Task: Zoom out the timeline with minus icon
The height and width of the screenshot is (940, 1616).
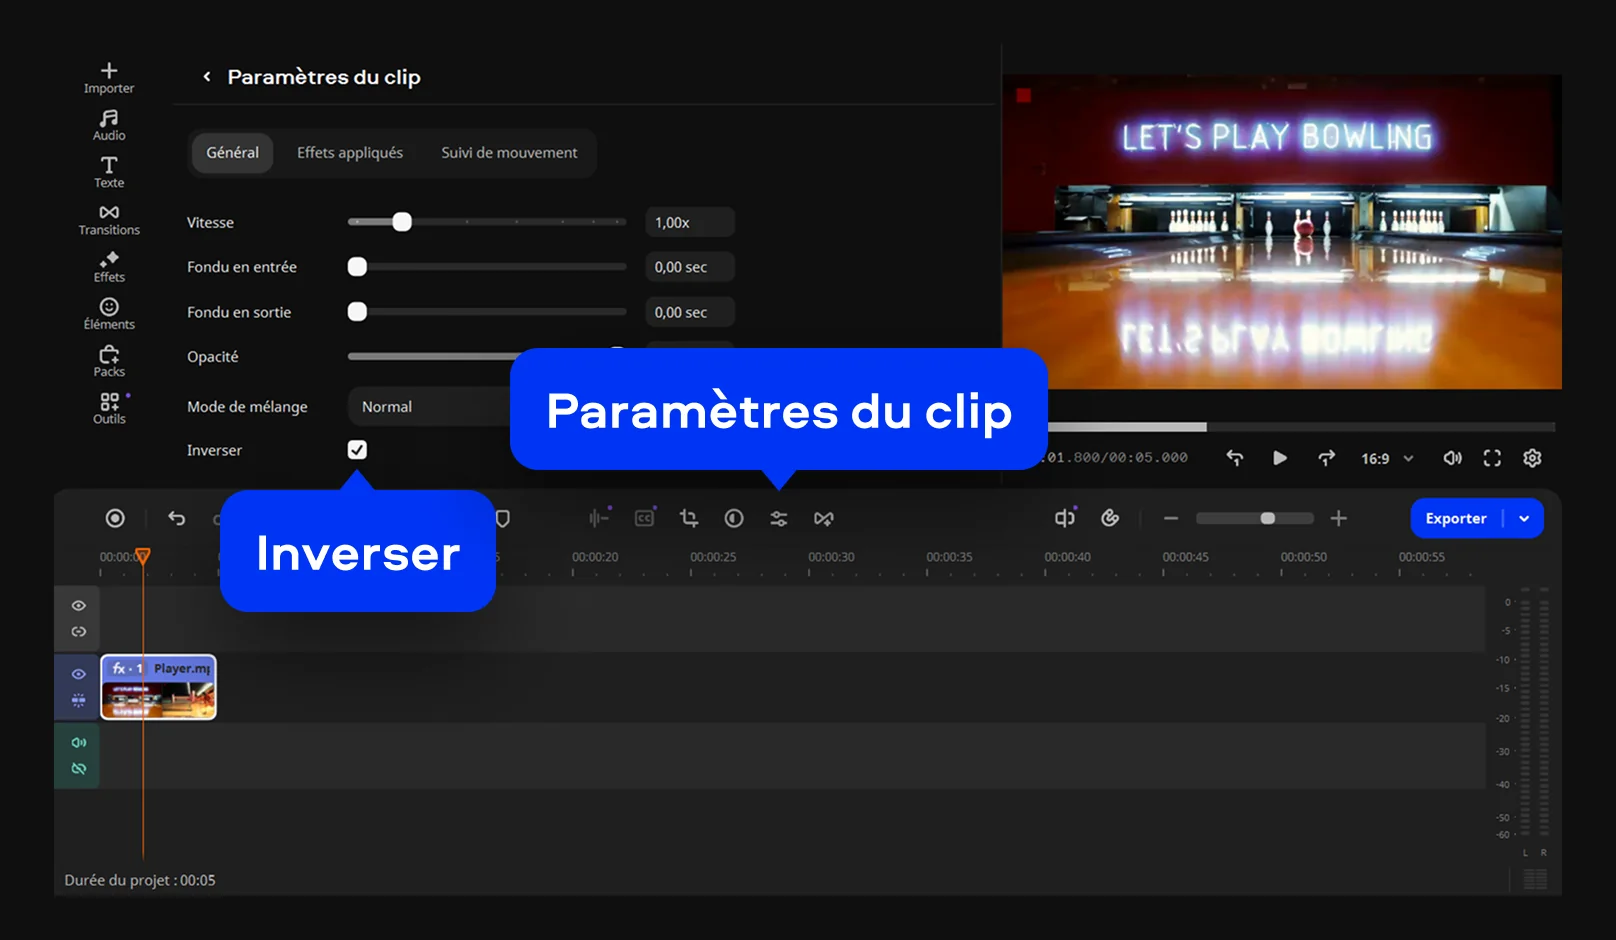Action: click(1171, 518)
